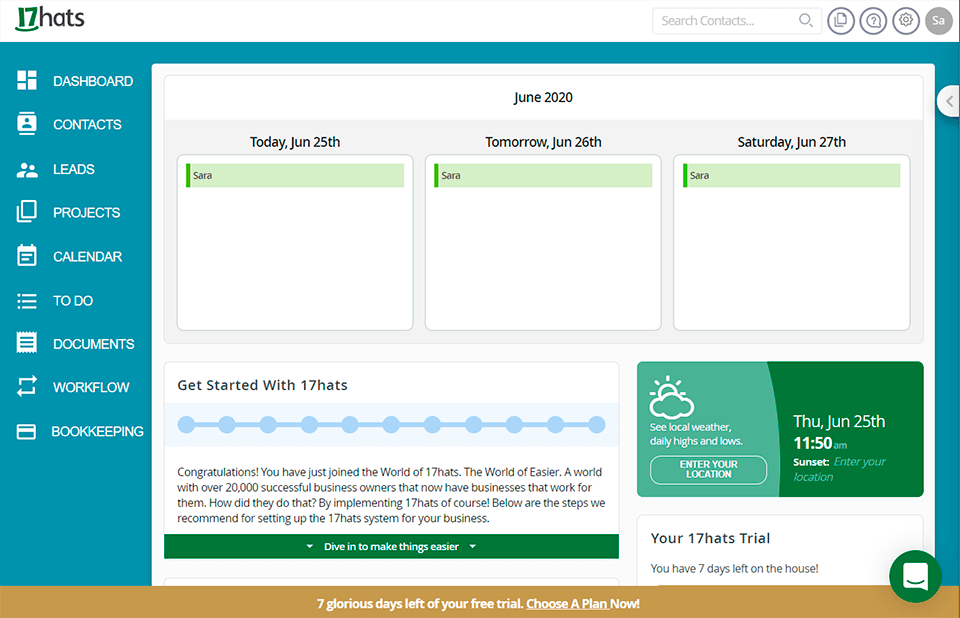The image size is (960, 618).
Task: Follow the 'Choose A Plan' link
Action: 566,603
